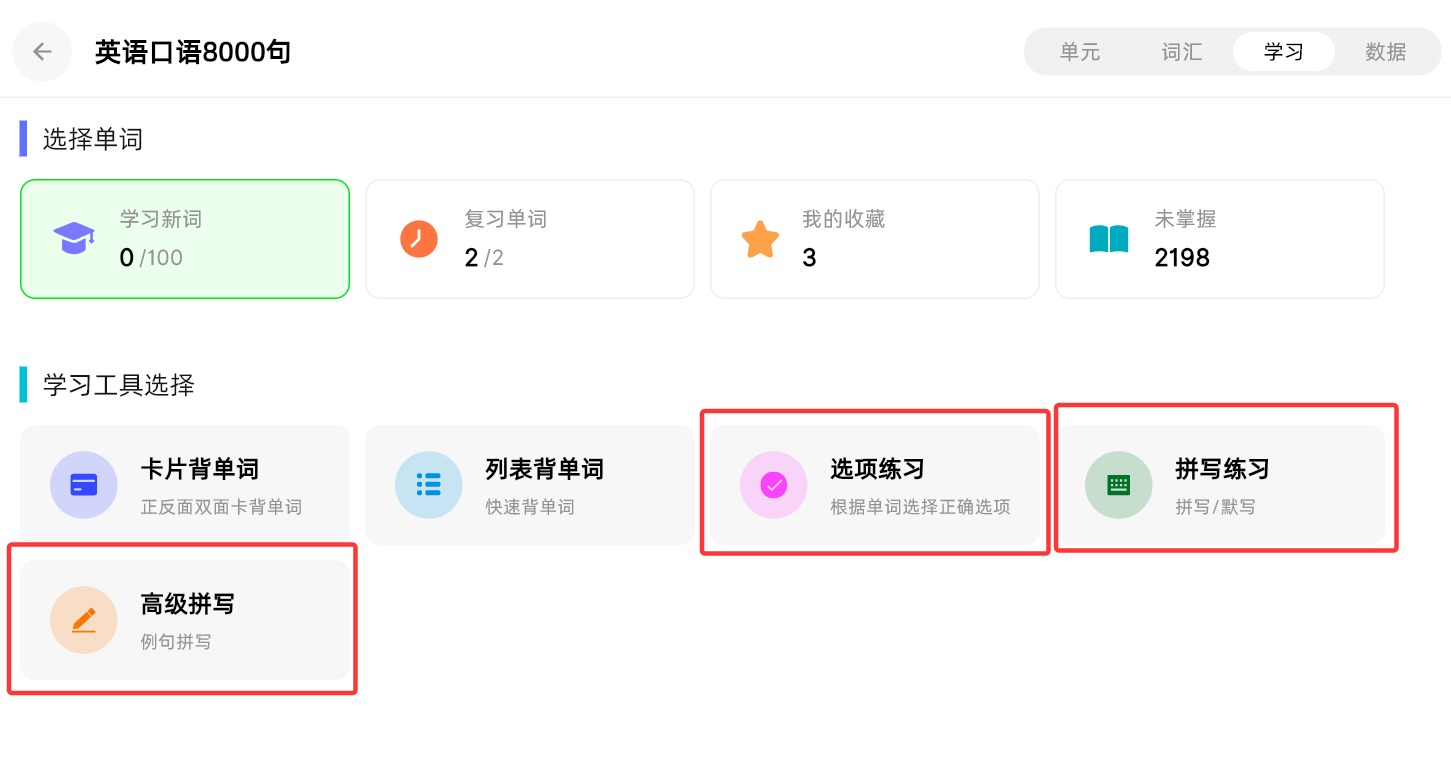
Task: Click the blue card icon
Action: click(x=84, y=485)
